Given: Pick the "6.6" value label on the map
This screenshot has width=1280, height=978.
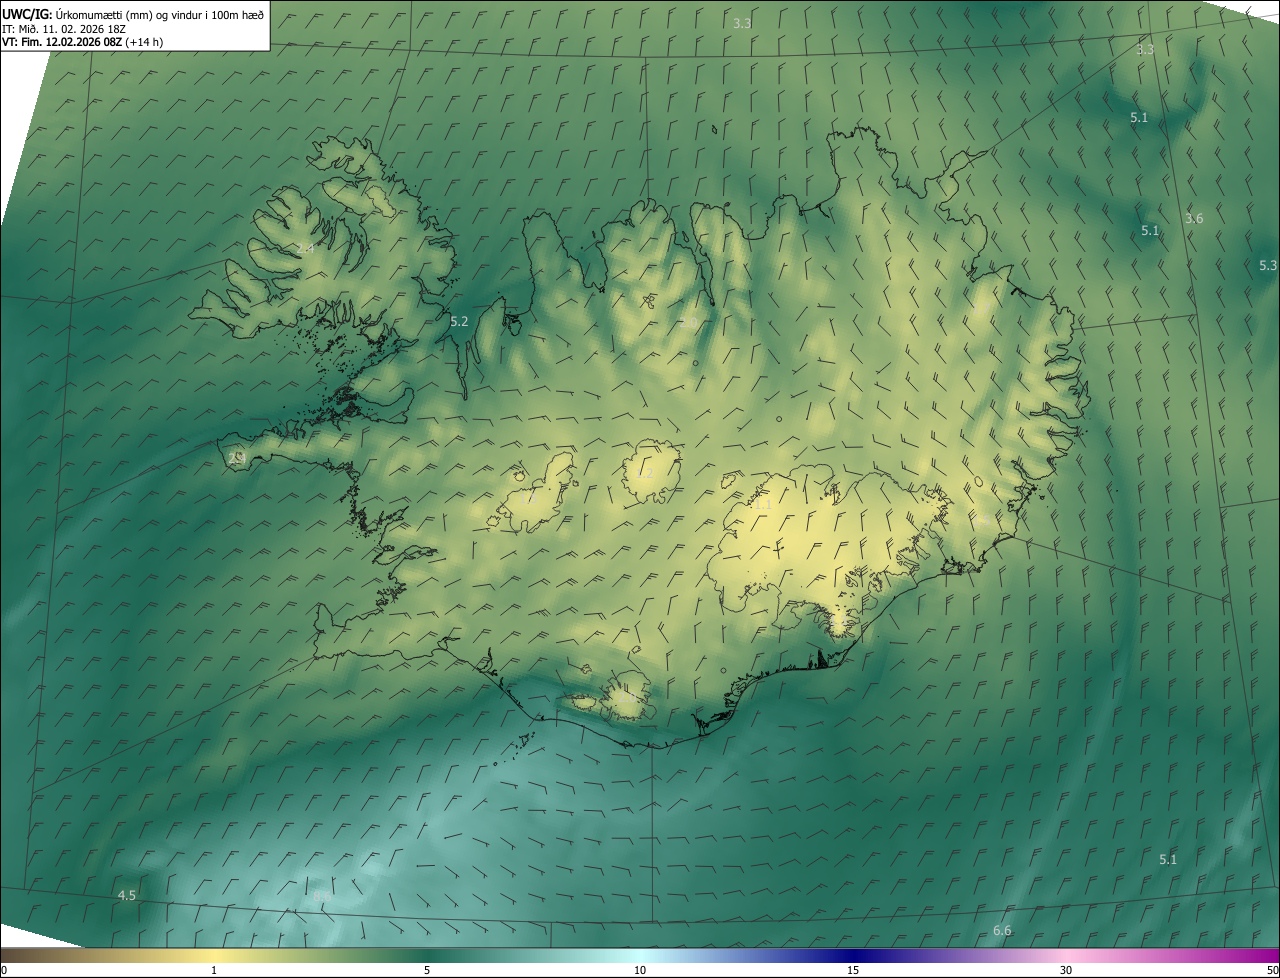Looking at the screenshot, I should (x=1002, y=931).
